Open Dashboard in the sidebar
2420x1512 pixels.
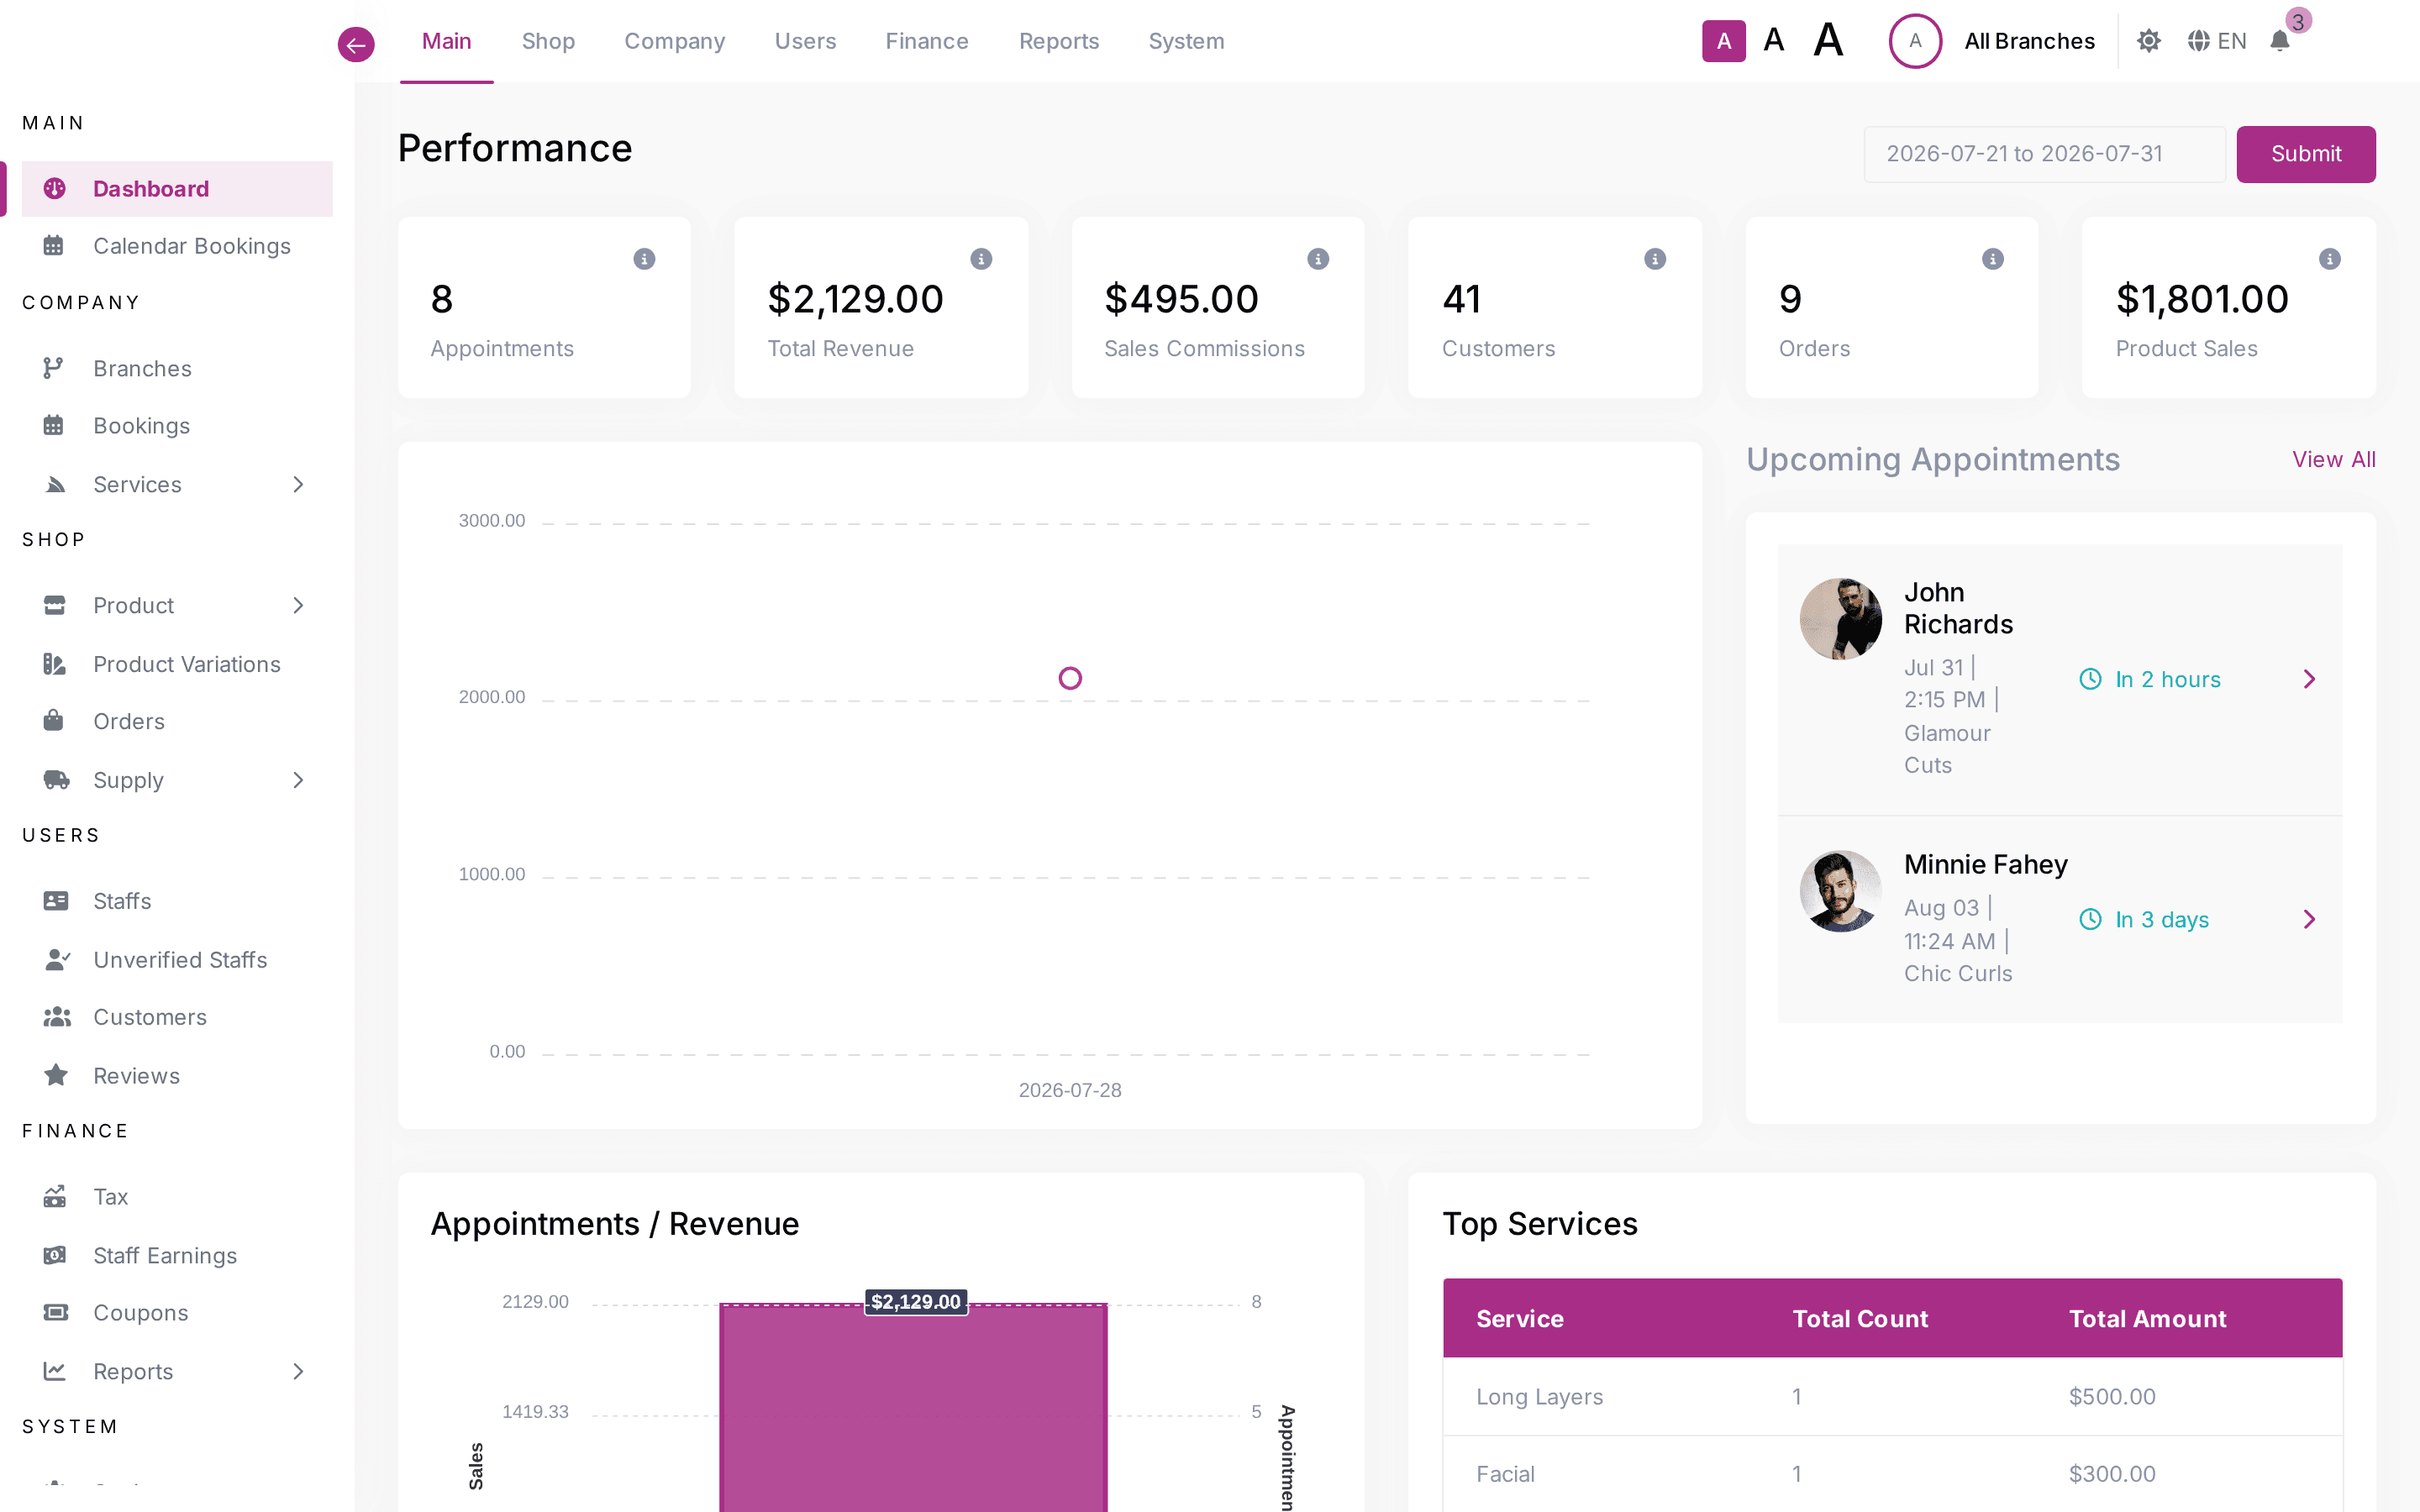[177, 189]
